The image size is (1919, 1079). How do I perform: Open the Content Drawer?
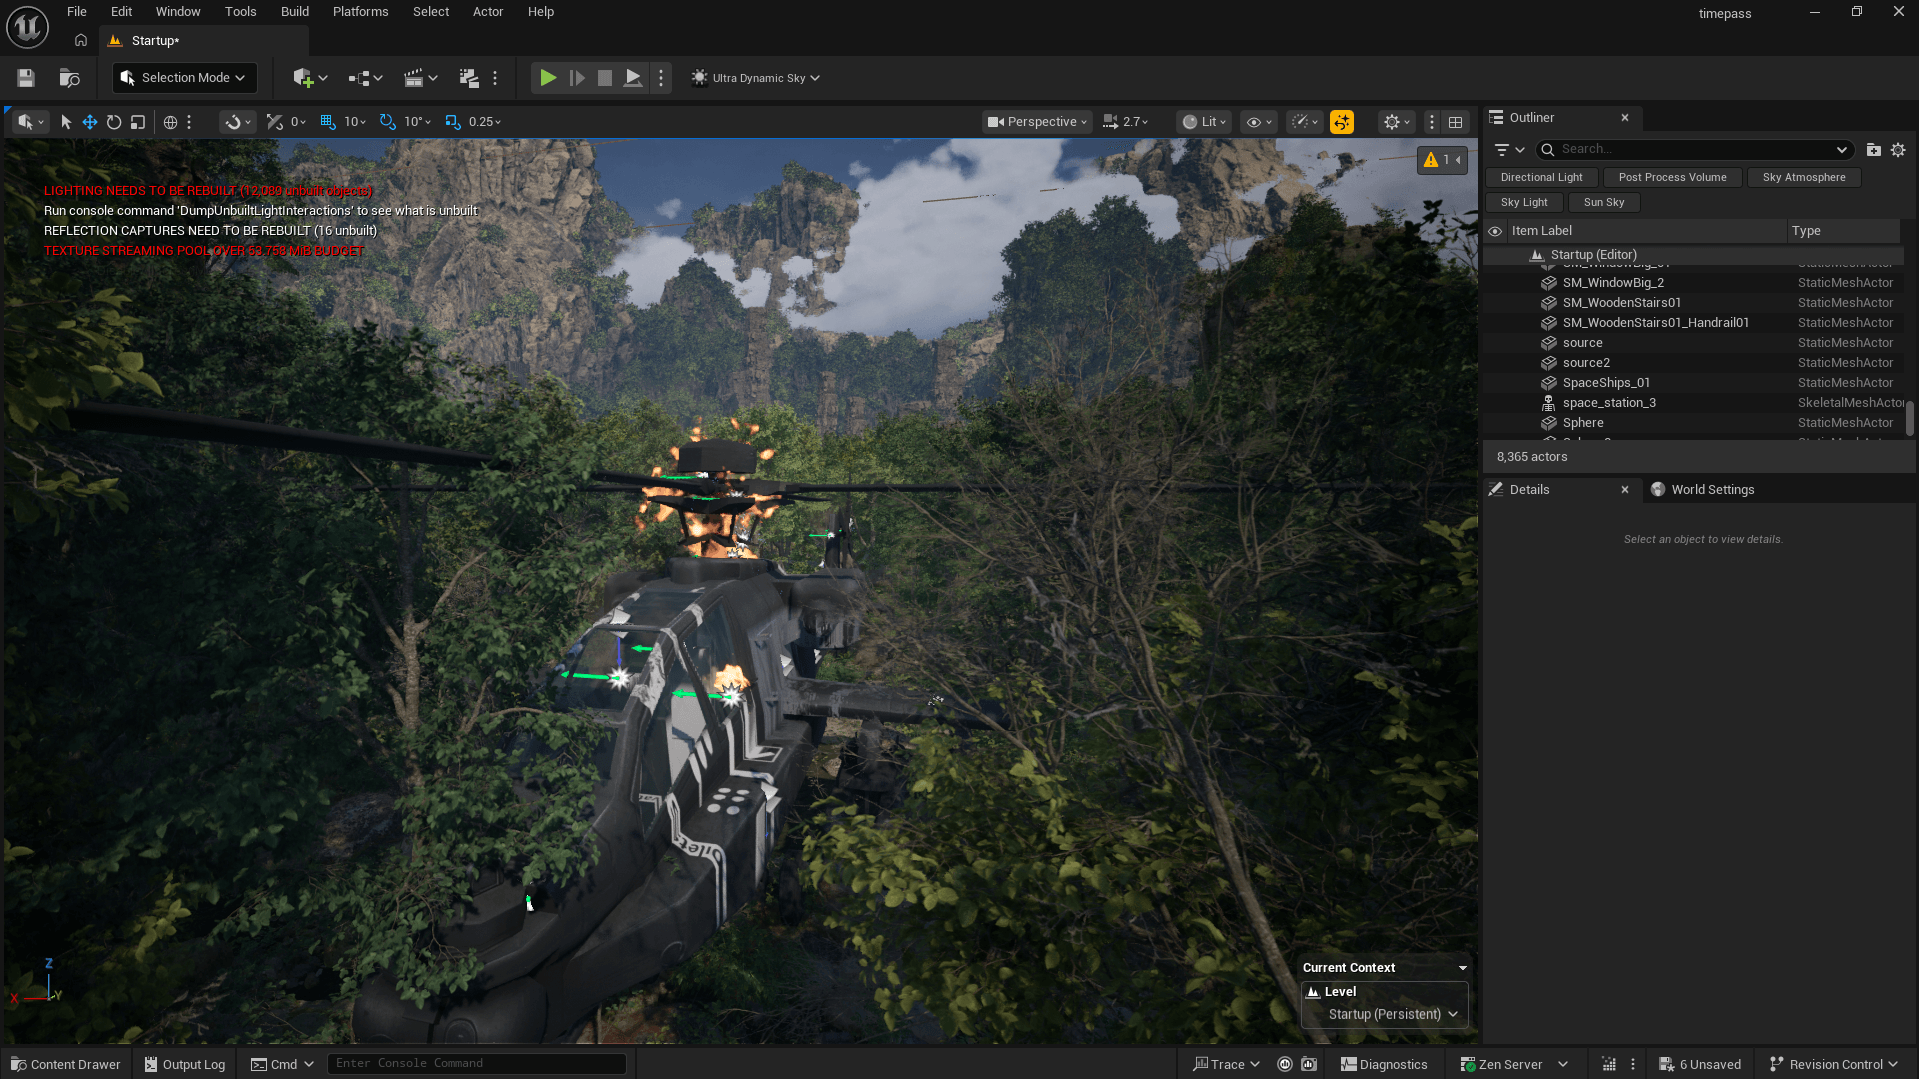tap(66, 1064)
